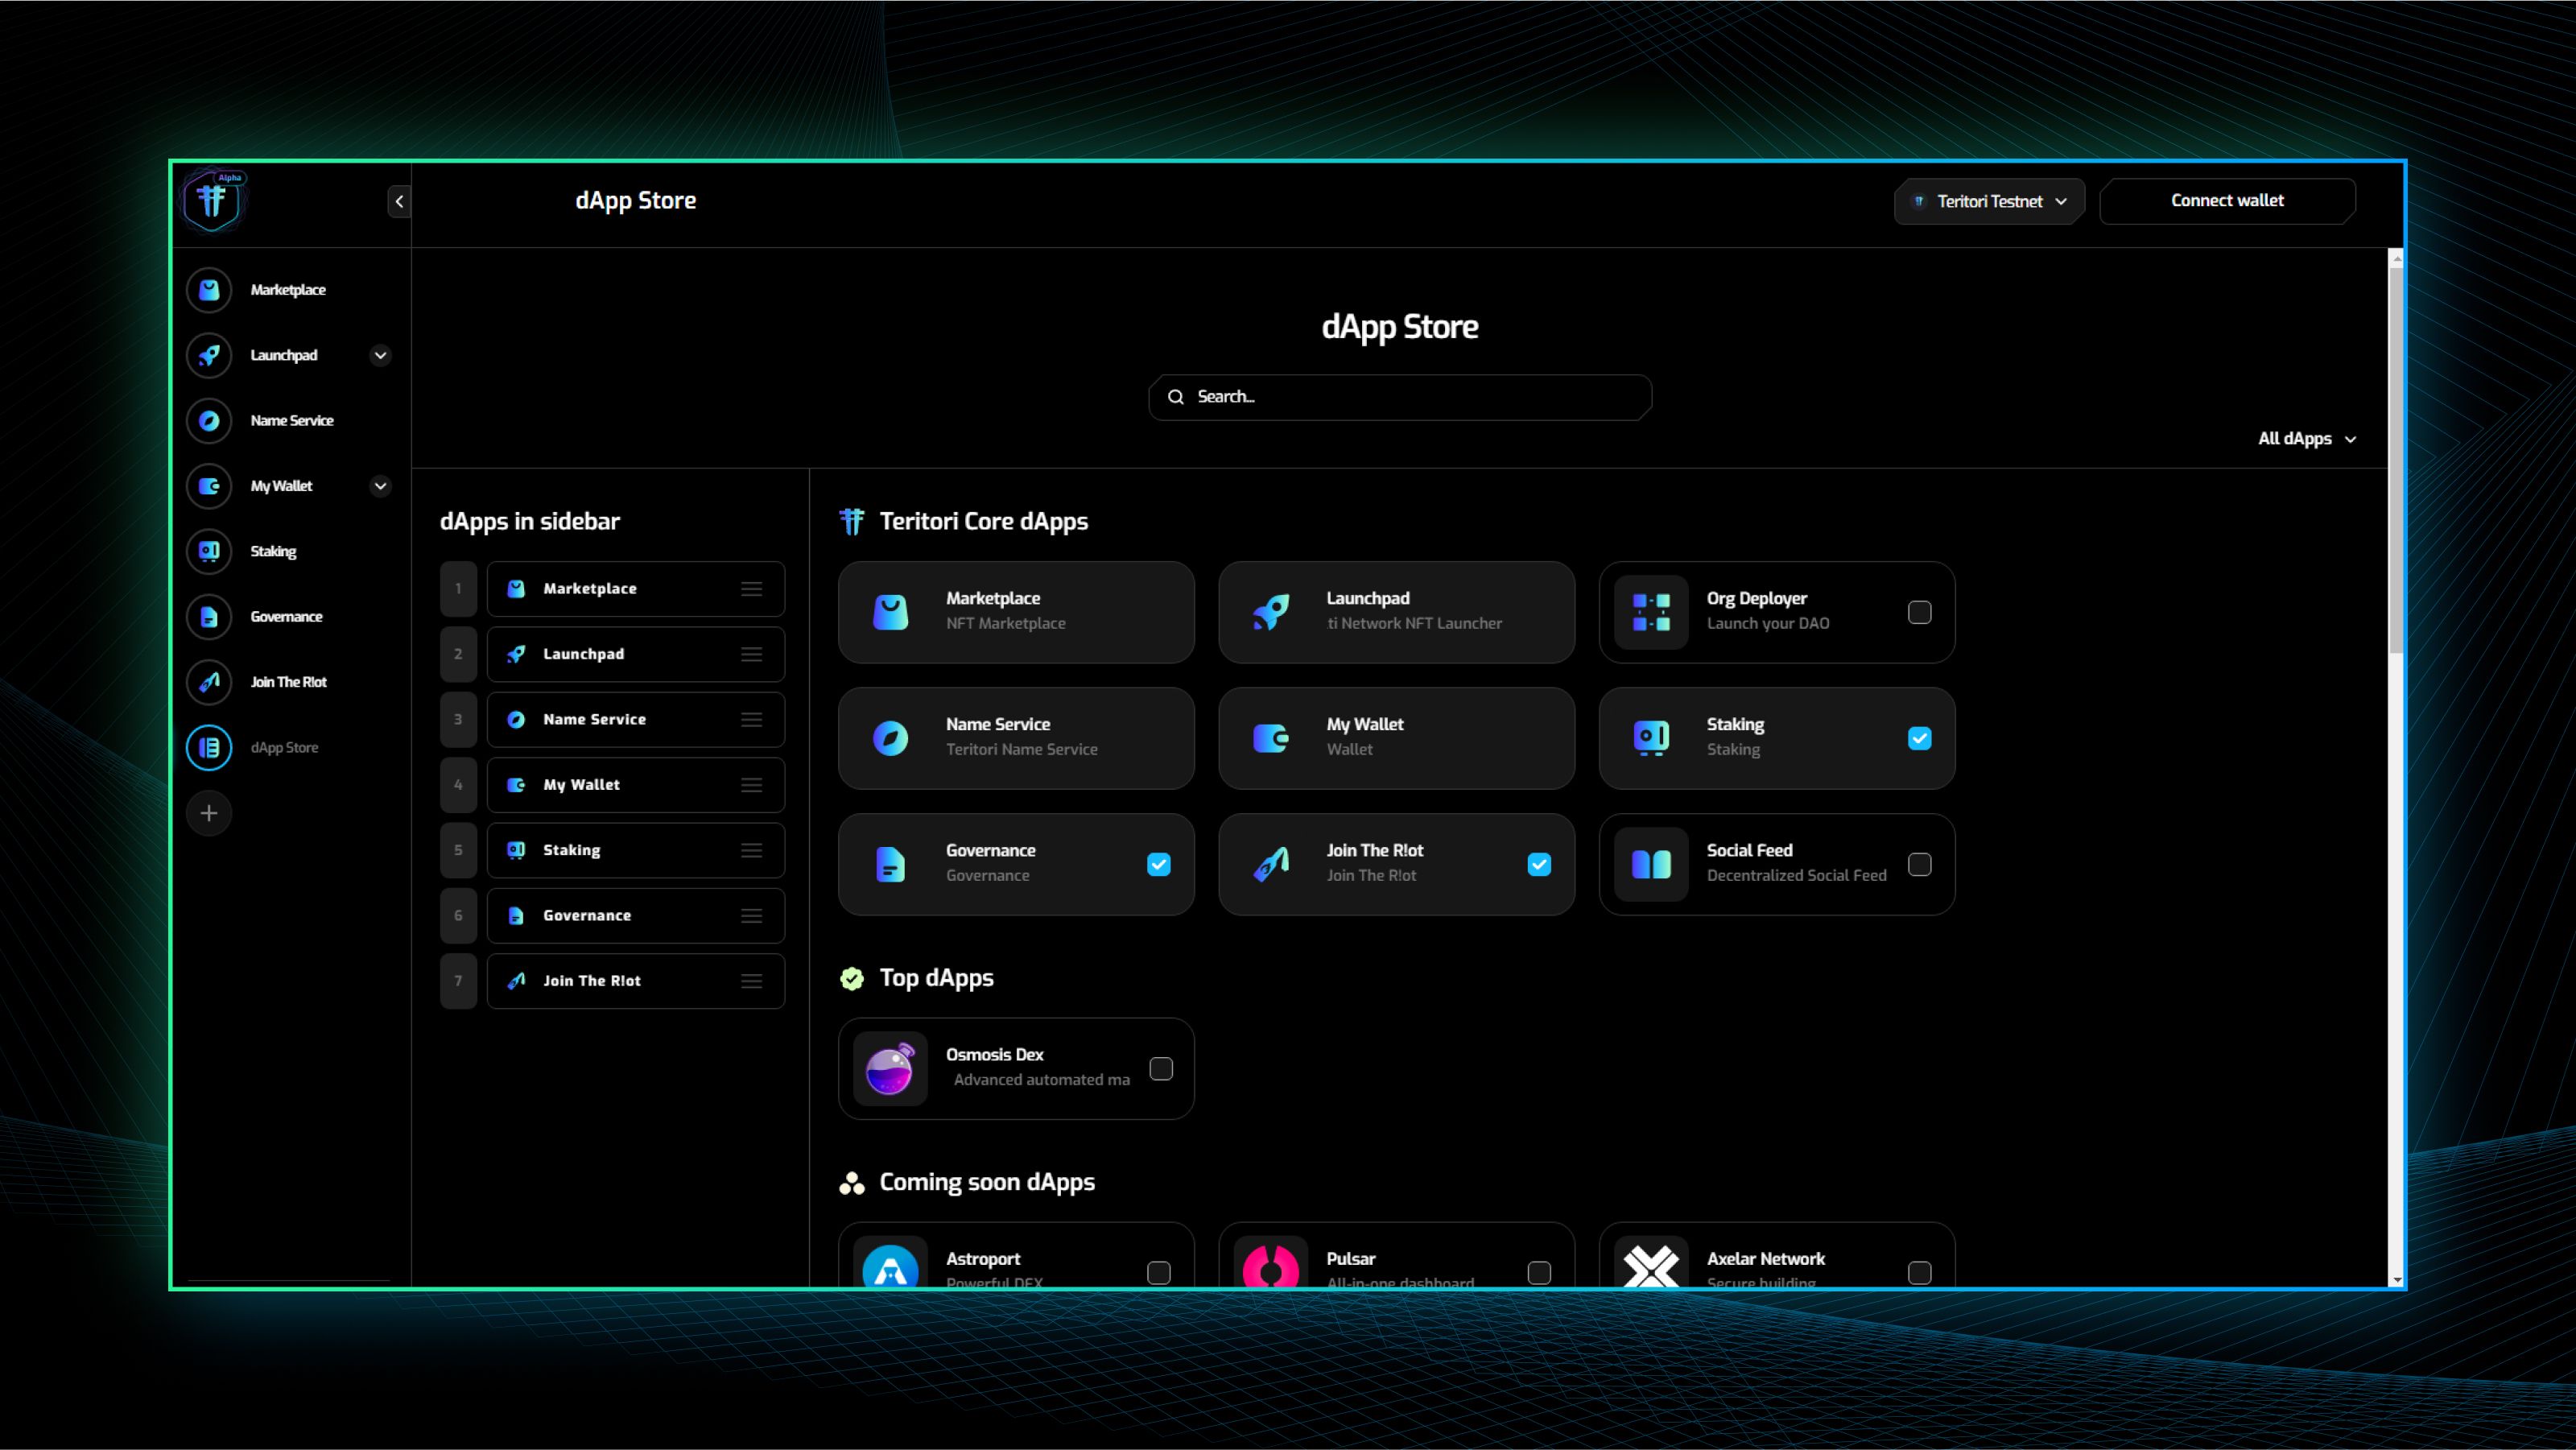Open the Teritori Testnet network dropdown
The height and width of the screenshot is (1450, 2576).
[x=1988, y=201]
